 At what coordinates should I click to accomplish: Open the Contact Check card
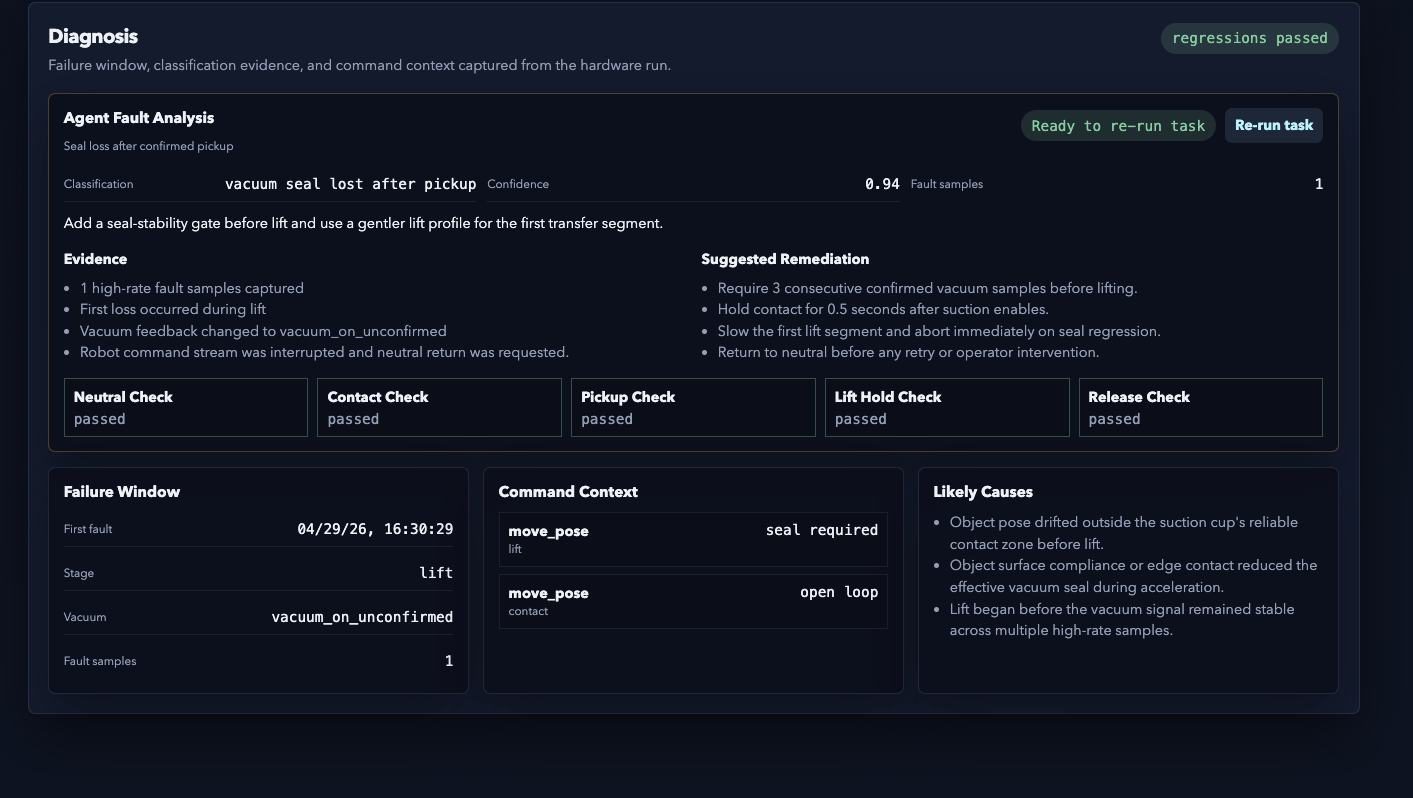[439, 407]
